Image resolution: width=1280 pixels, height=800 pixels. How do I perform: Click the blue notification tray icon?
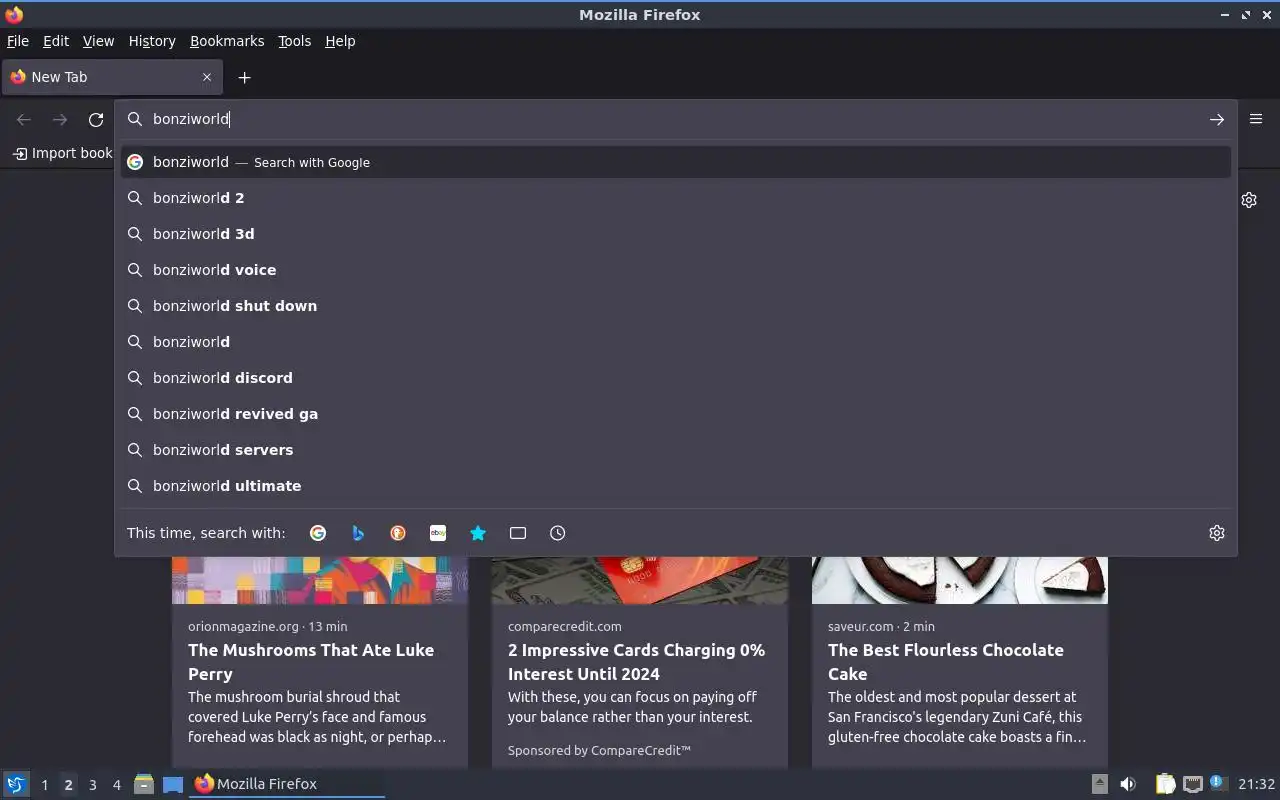pyautogui.click(x=1217, y=782)
